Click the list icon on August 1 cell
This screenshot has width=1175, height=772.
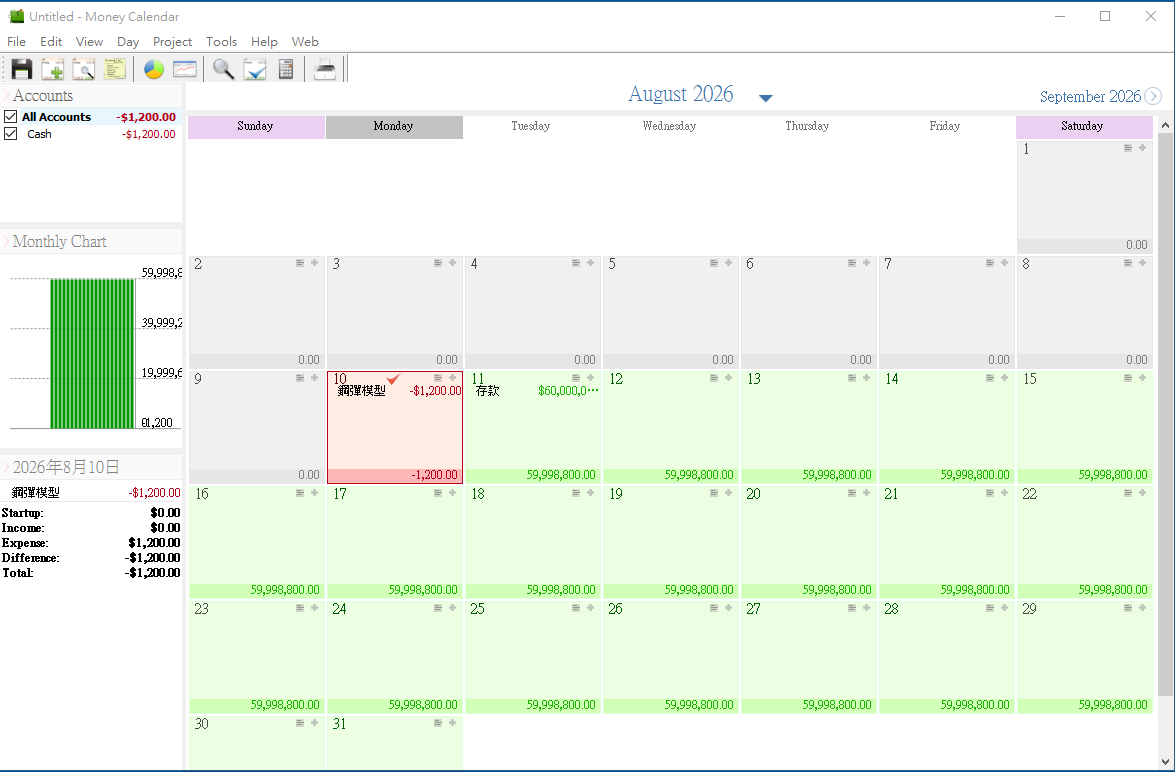(x=1128, y=148)
